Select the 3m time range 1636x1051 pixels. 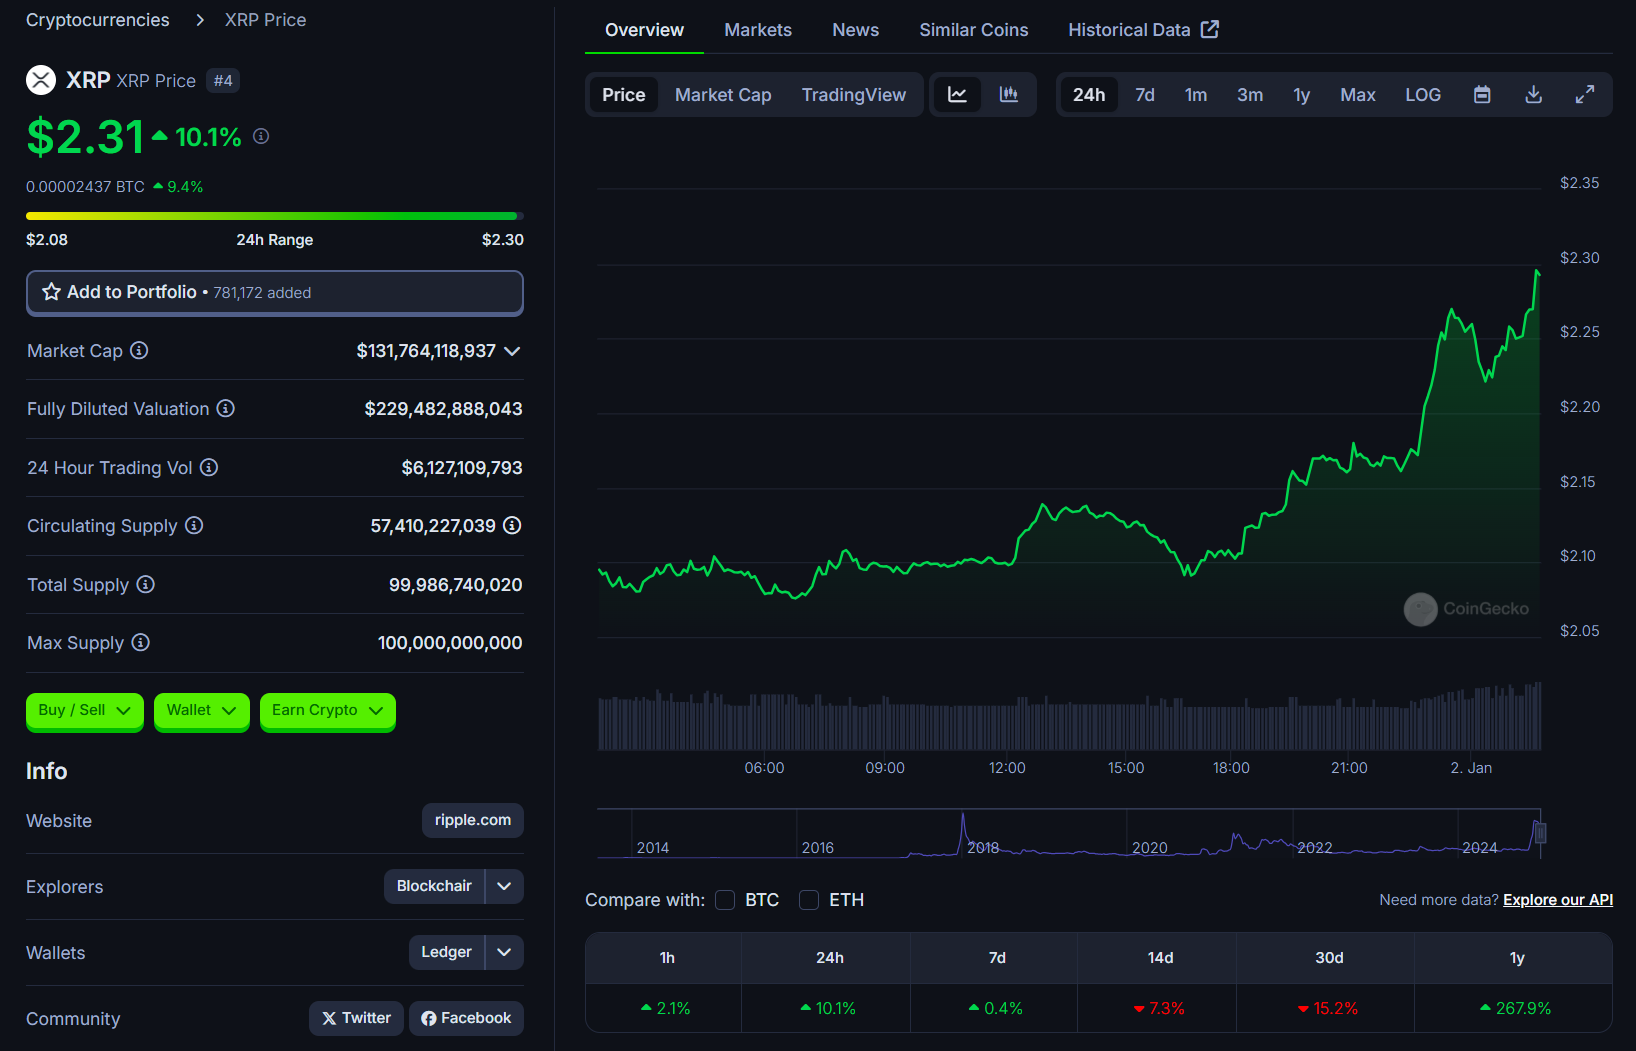[x=1250, y=94]
